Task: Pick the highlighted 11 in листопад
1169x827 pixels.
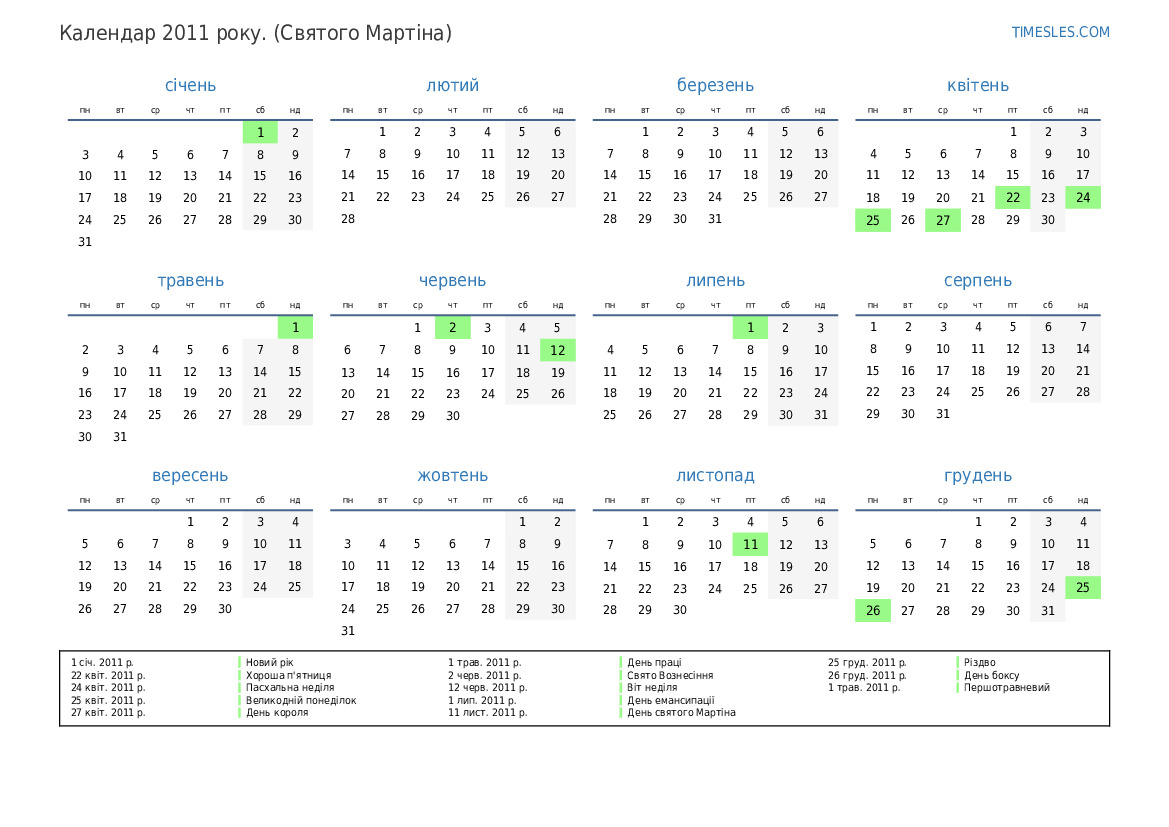Action: (750, 544)
